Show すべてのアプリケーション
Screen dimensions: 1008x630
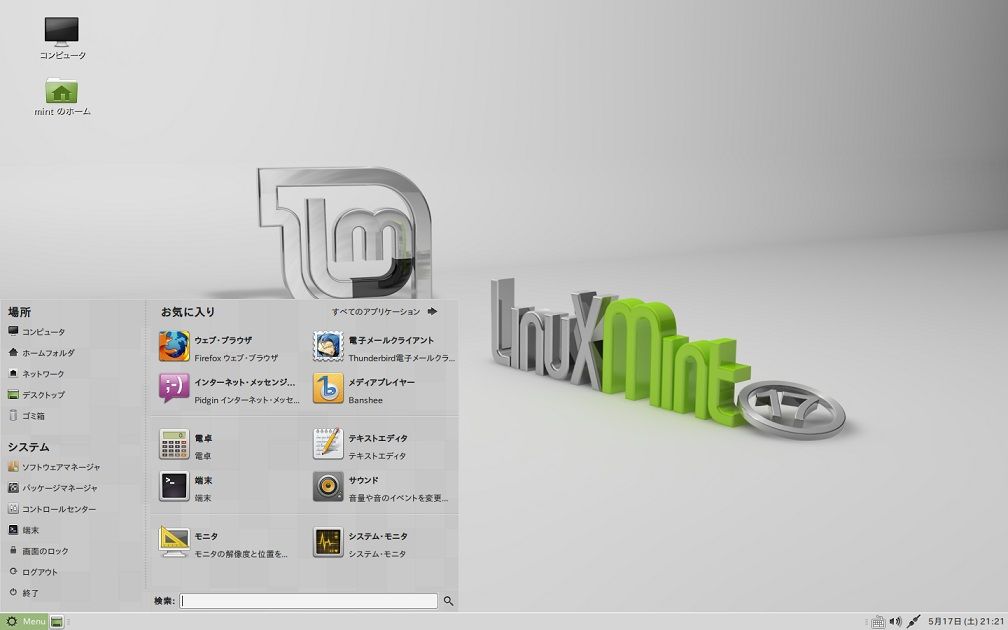point(384,312)
